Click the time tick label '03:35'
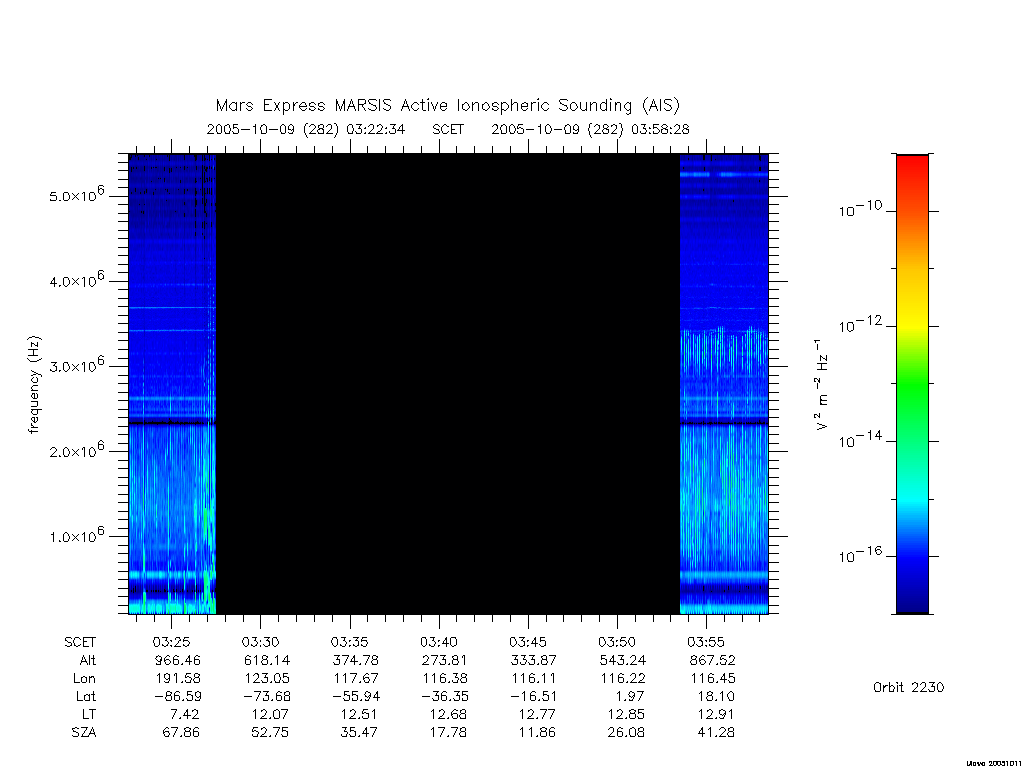The width and height of the screenshot is (1024, 768). point(349,642)
